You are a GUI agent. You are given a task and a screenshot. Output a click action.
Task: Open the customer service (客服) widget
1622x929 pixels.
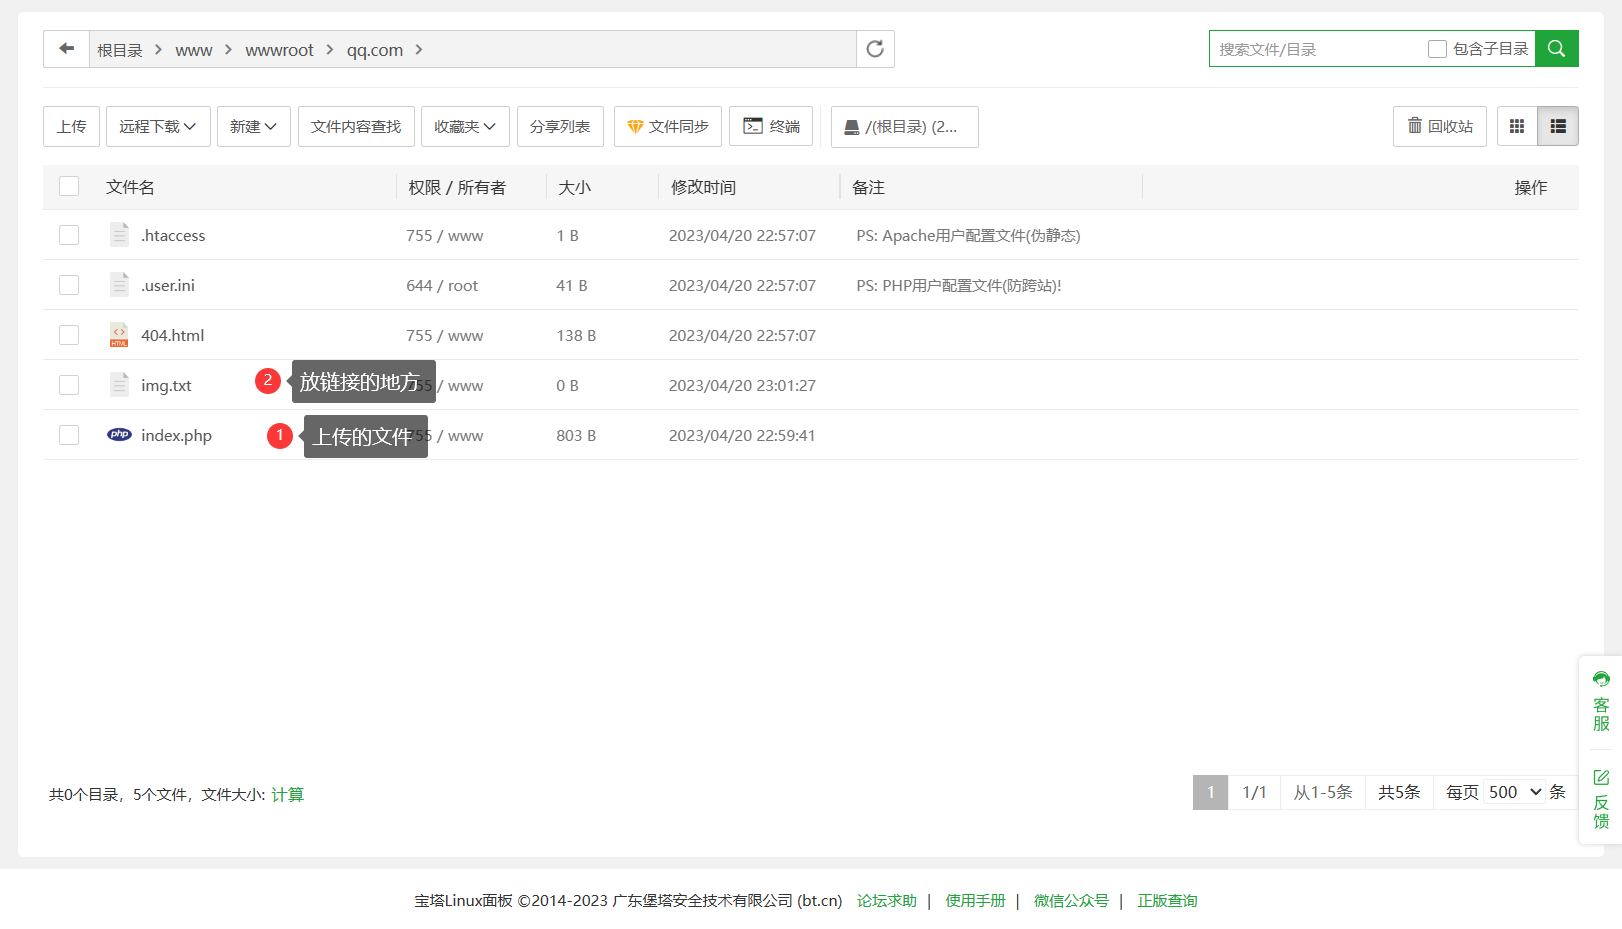tap(1601, 702)
